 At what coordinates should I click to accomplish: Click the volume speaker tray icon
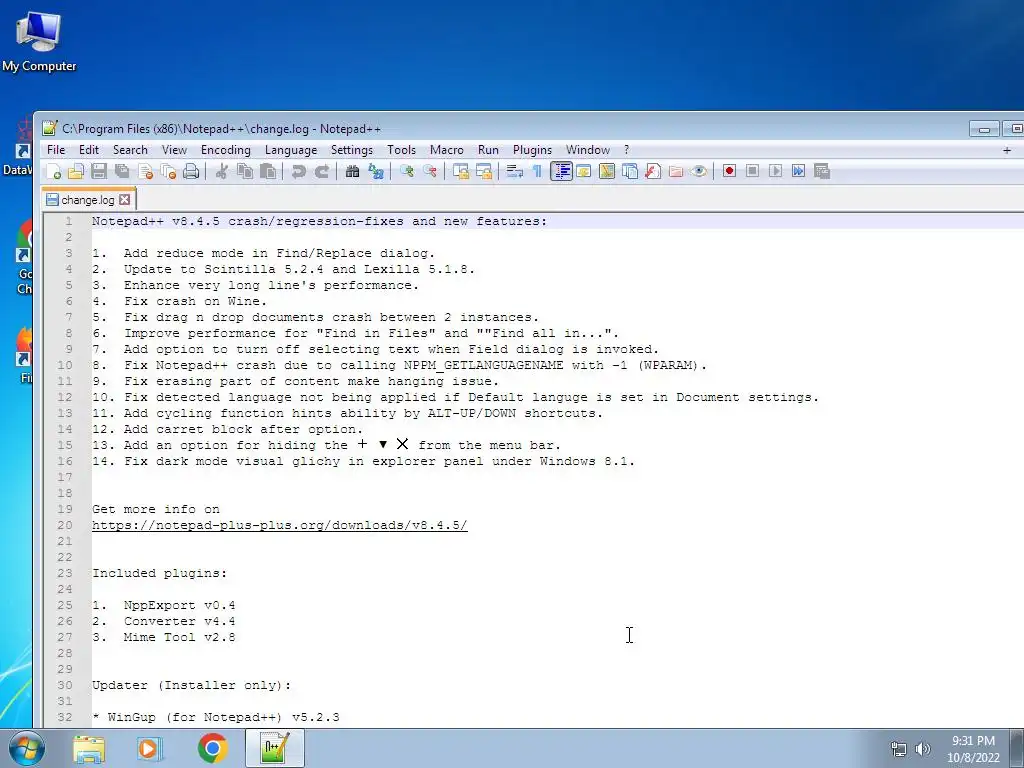coord(922,749)
